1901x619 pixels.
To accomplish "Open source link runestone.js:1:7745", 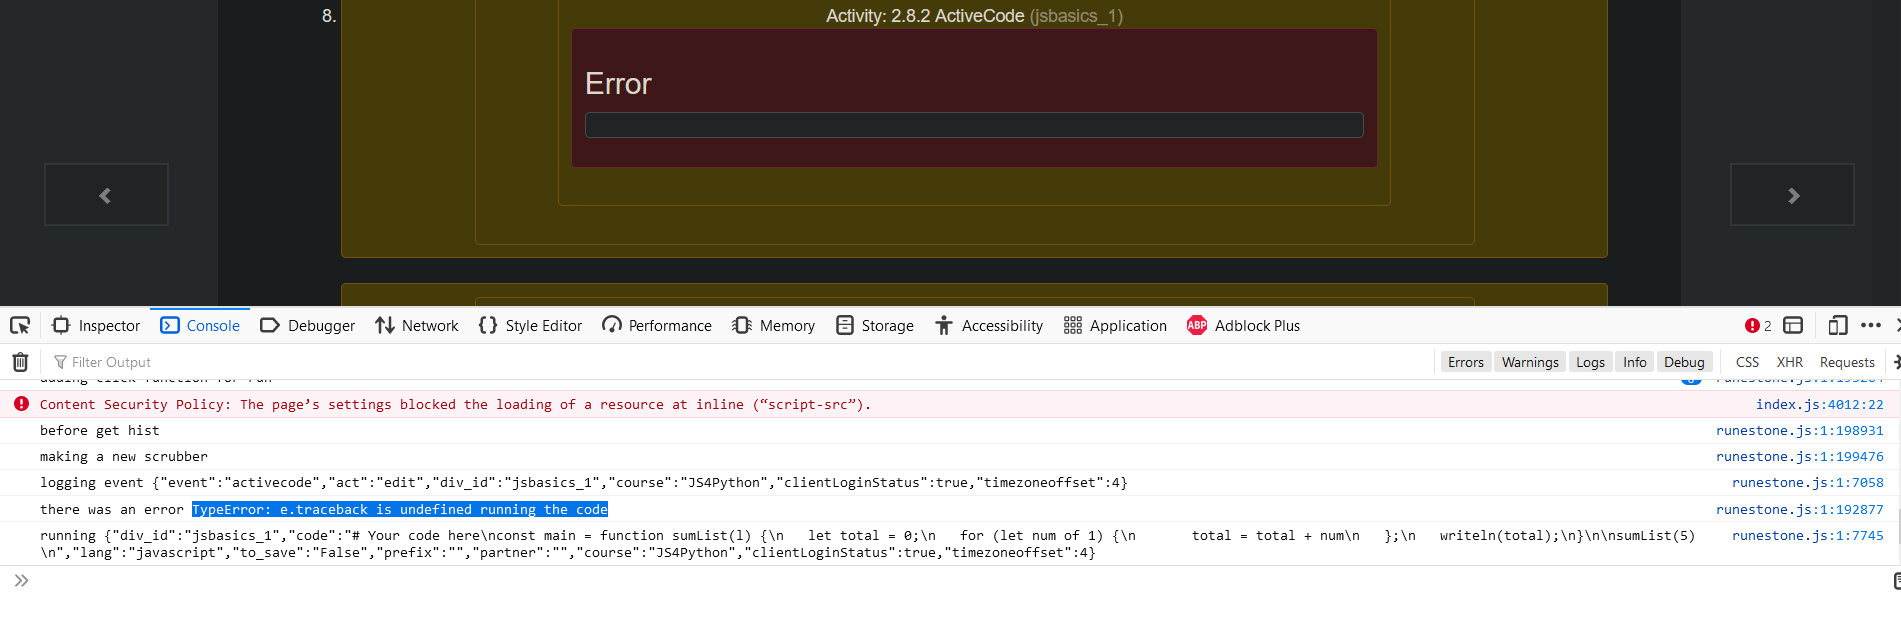I will [x=1807, y=536].
